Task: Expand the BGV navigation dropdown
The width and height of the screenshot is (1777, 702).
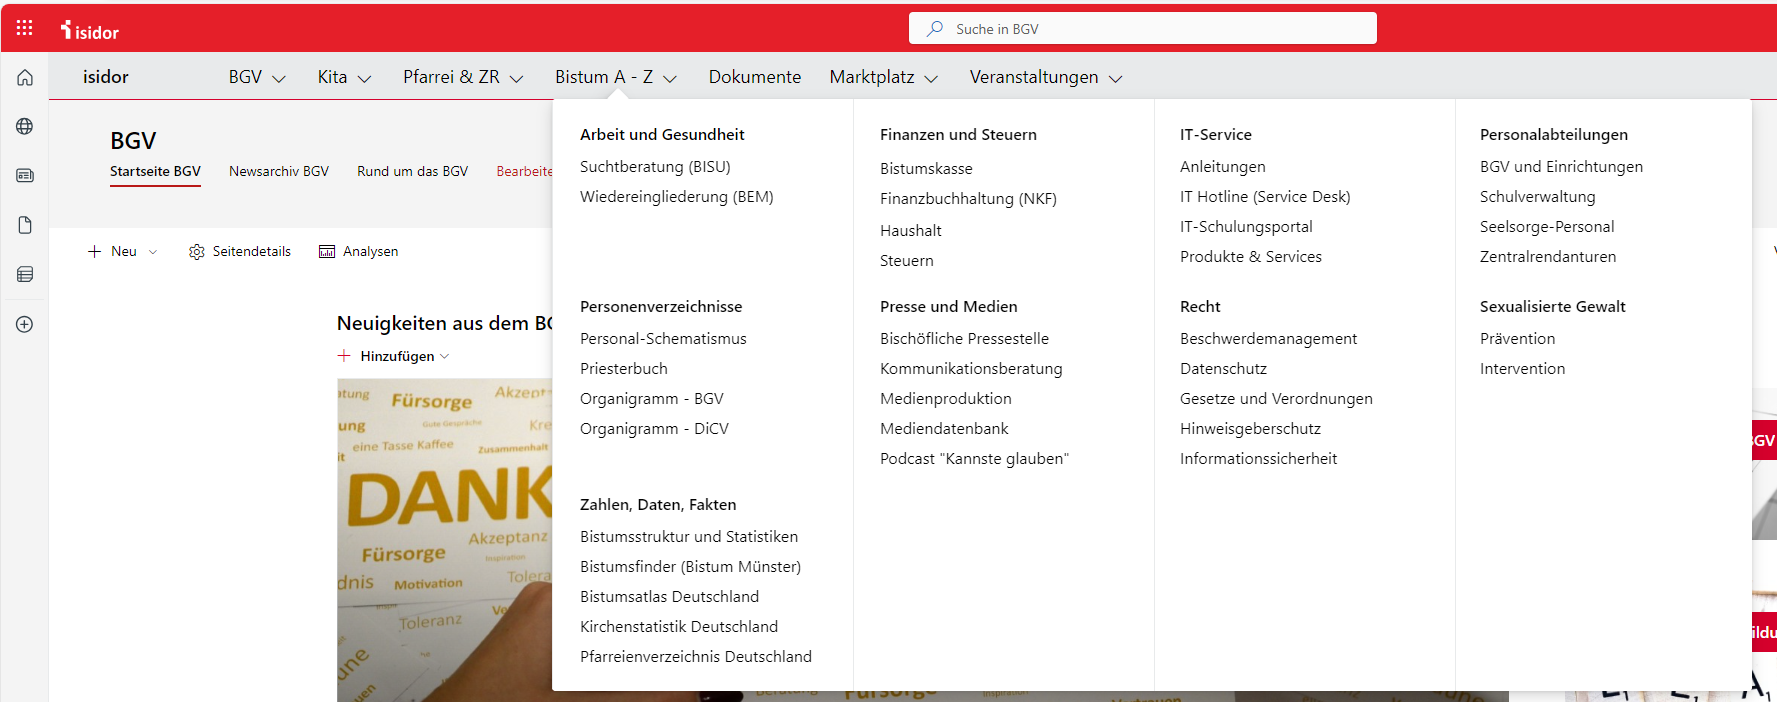Action: [278, 79]
